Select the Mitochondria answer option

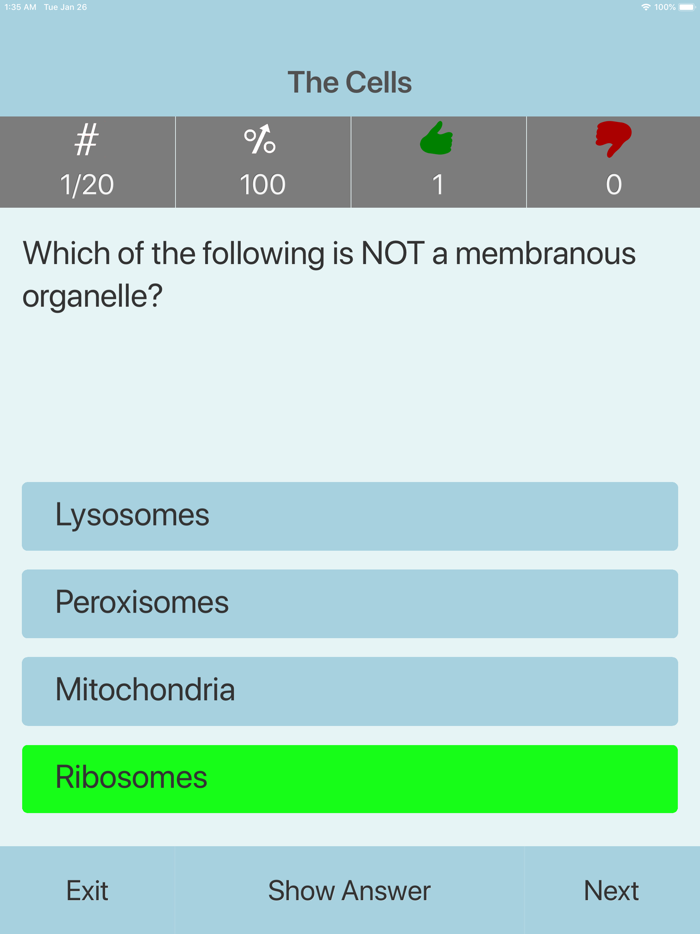pyautogui.click(x=349, y=691)
